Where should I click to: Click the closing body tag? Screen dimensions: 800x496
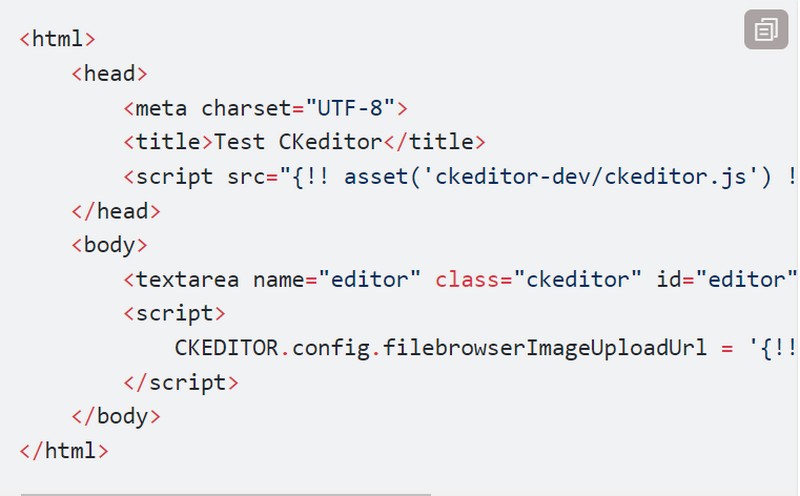click(116, 417)
